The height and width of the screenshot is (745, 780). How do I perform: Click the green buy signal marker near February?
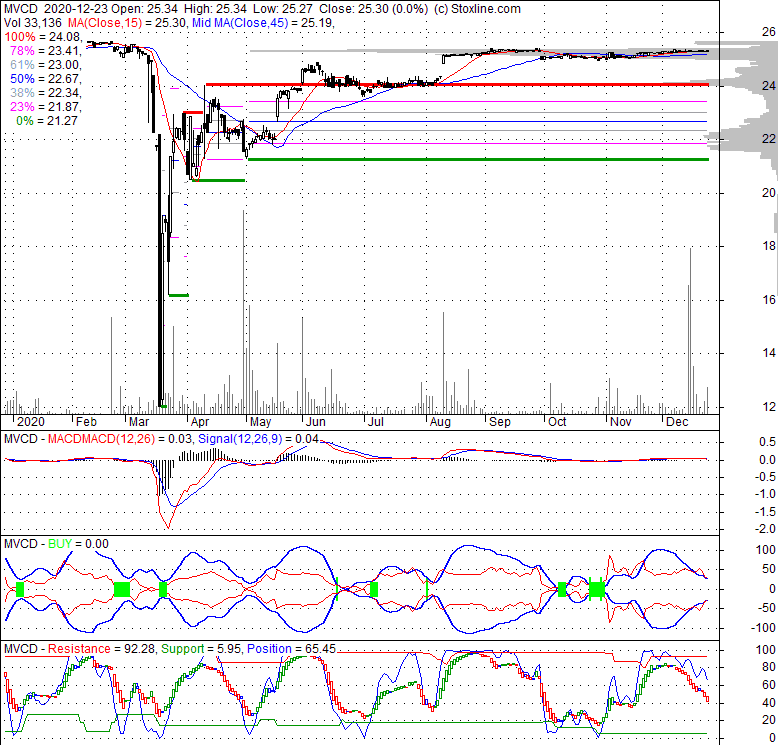122,589
